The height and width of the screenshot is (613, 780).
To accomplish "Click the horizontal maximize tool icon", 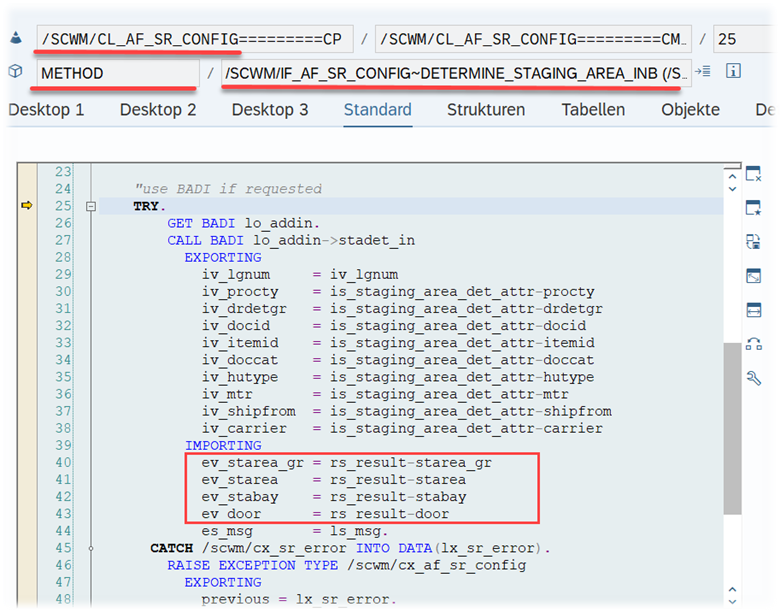I will tap(753, 310).
